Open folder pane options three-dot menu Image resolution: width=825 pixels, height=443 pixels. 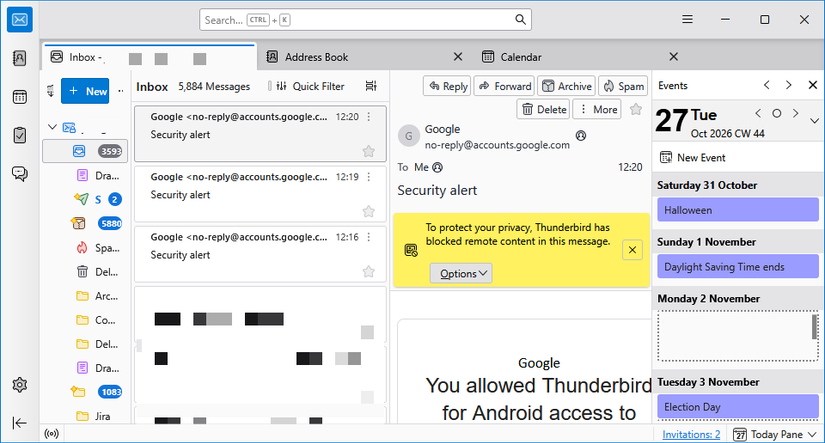120,91
